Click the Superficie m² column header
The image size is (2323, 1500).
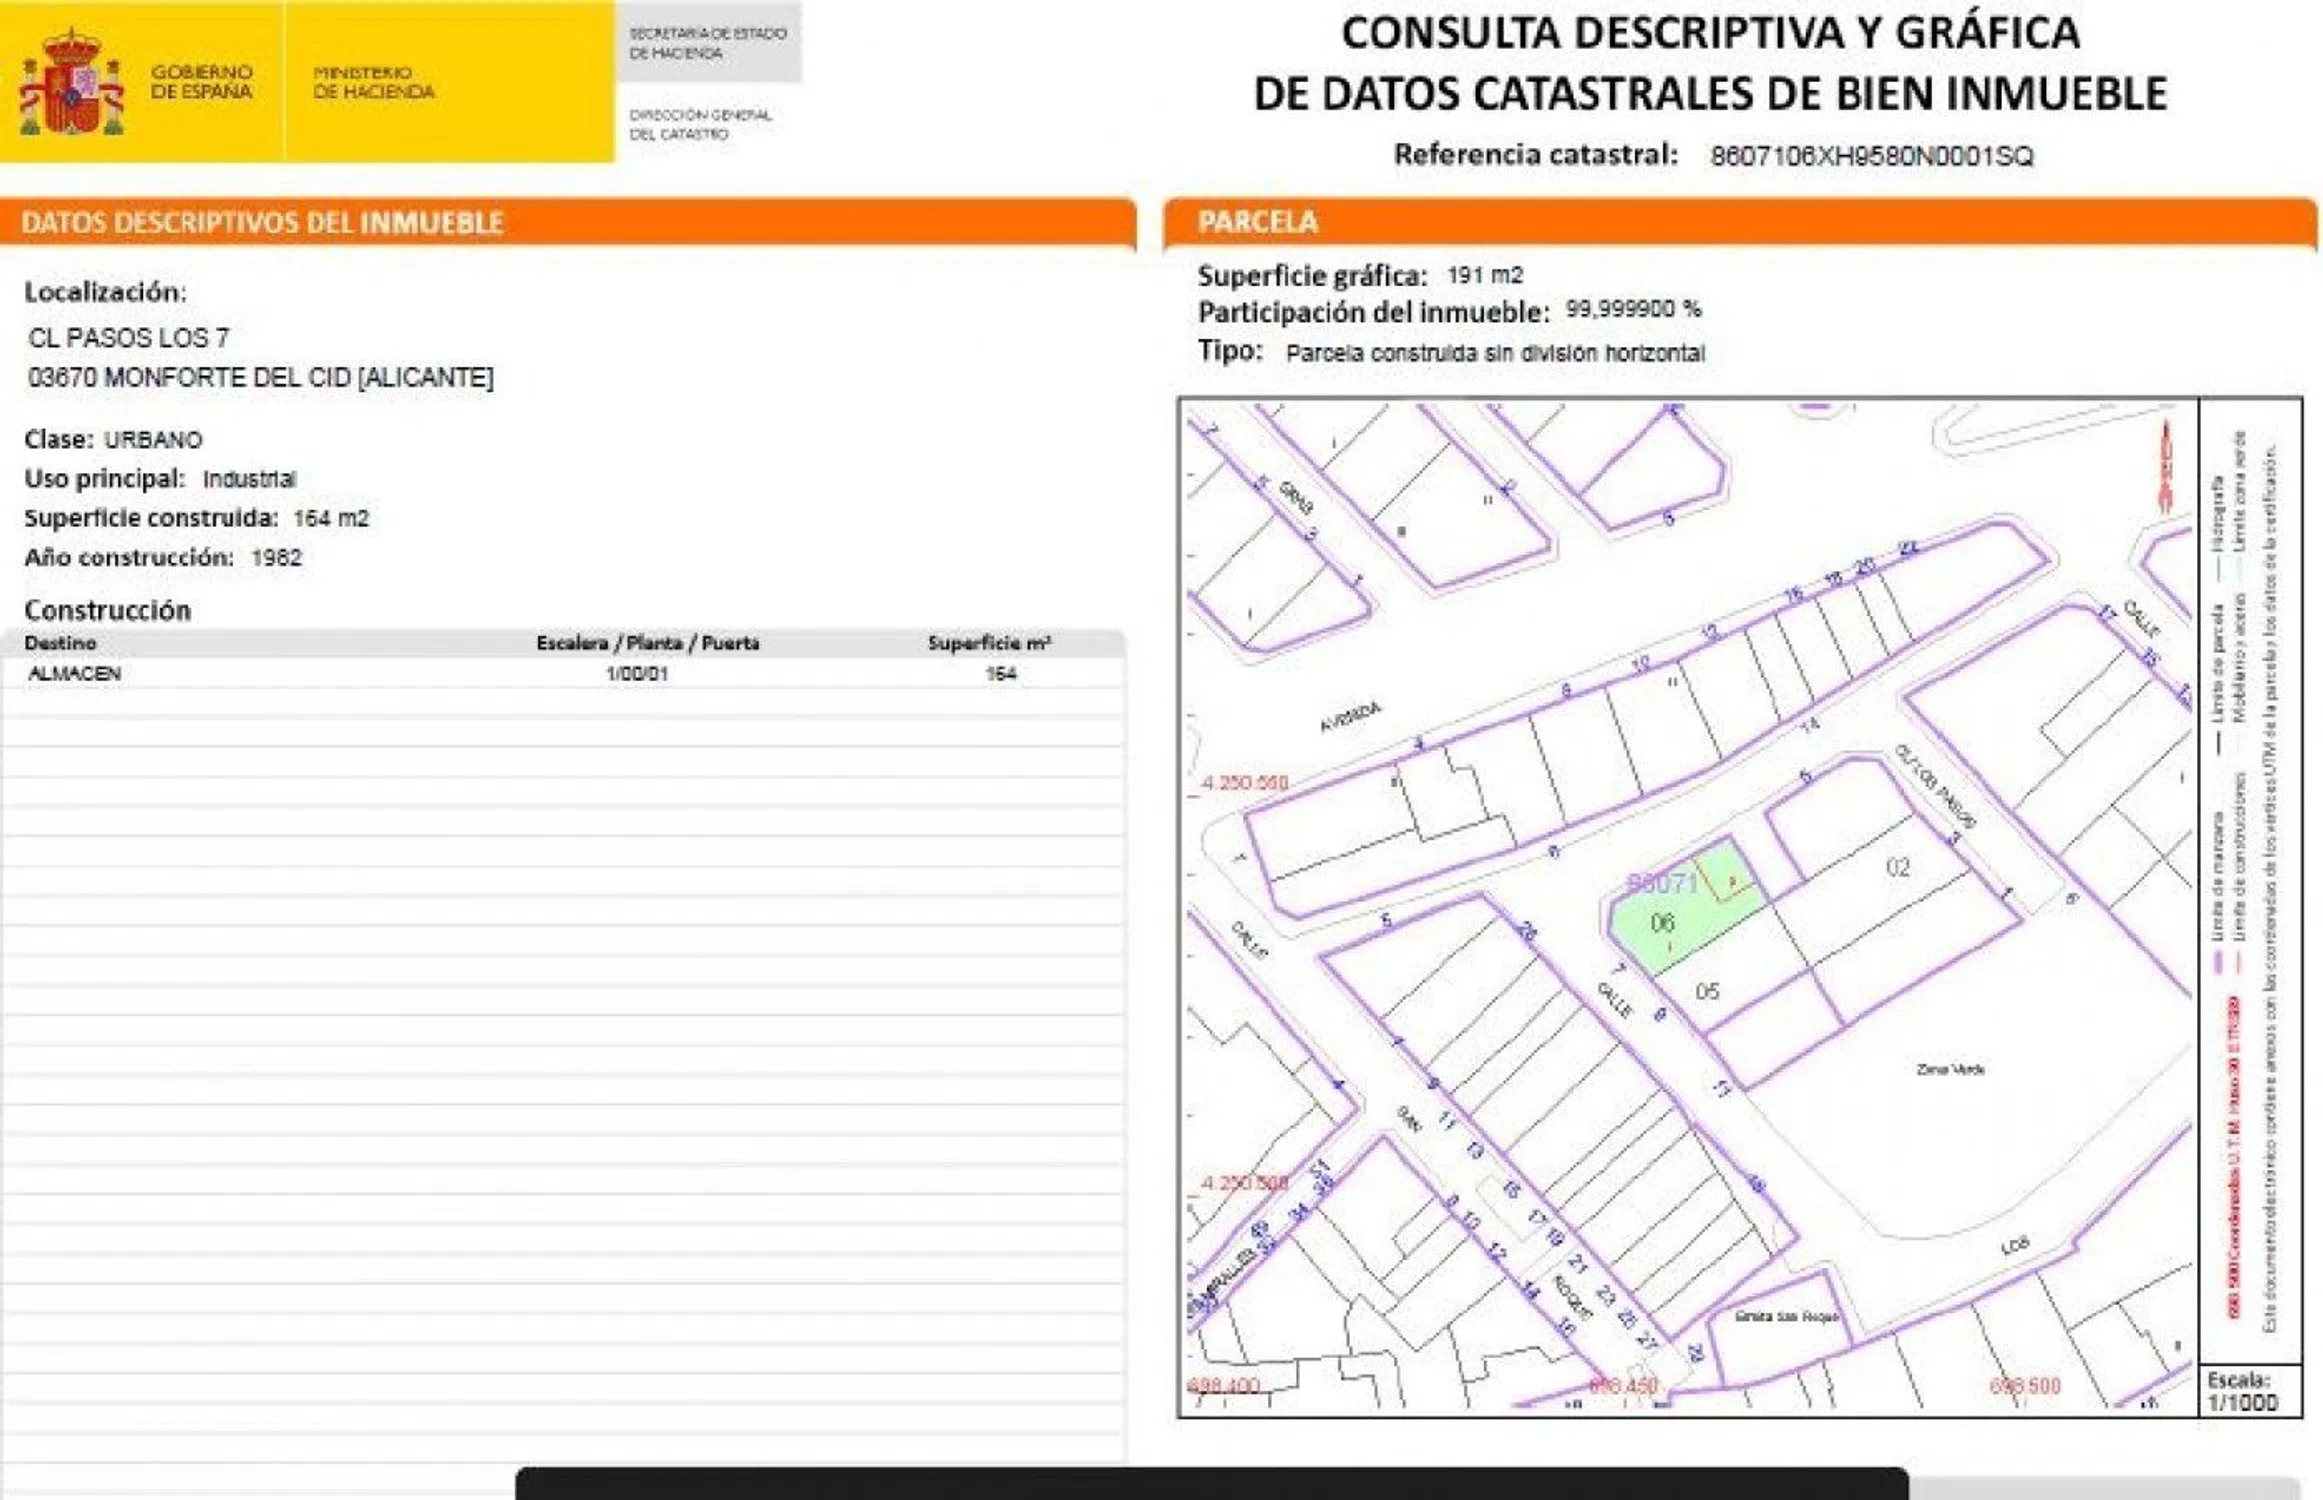(x=988, y=643)
